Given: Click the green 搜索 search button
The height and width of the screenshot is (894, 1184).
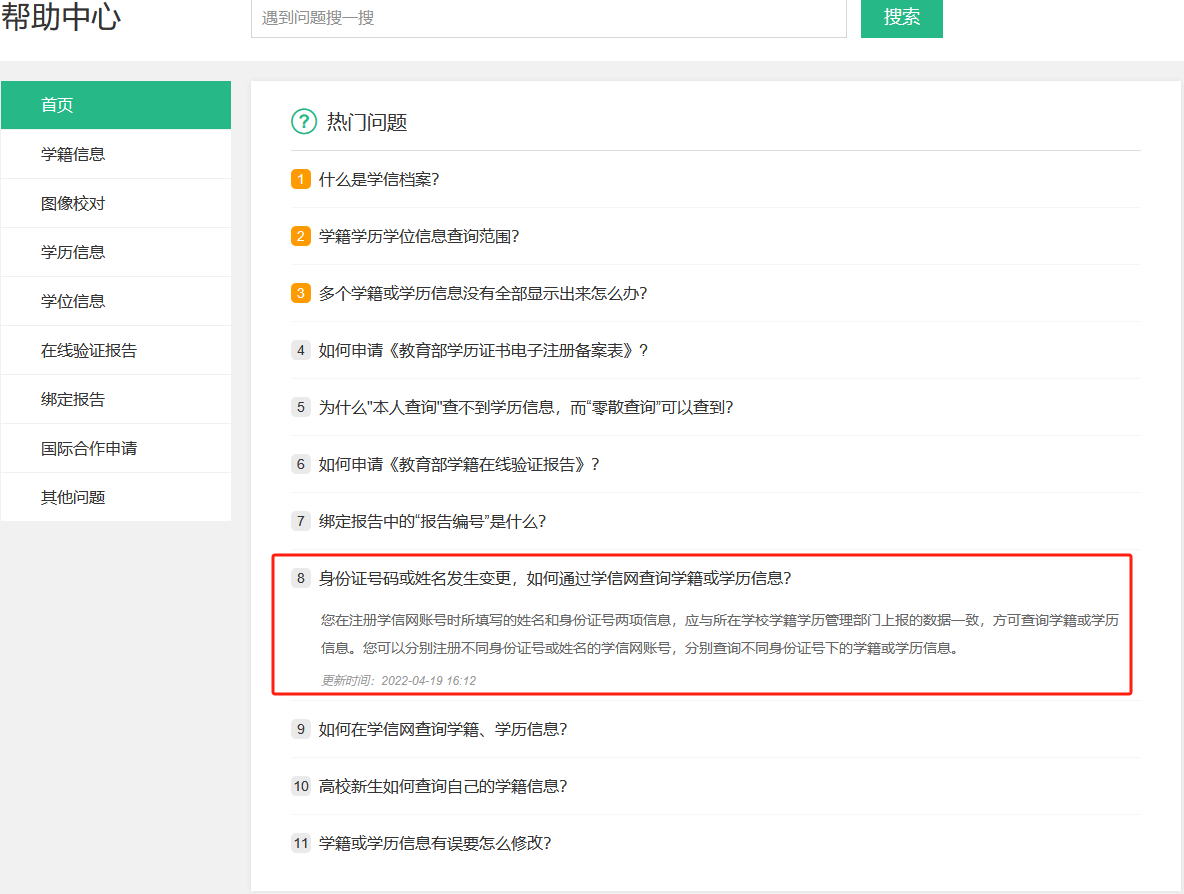Looking at the screenshot, I should click(x=901, y=18).
